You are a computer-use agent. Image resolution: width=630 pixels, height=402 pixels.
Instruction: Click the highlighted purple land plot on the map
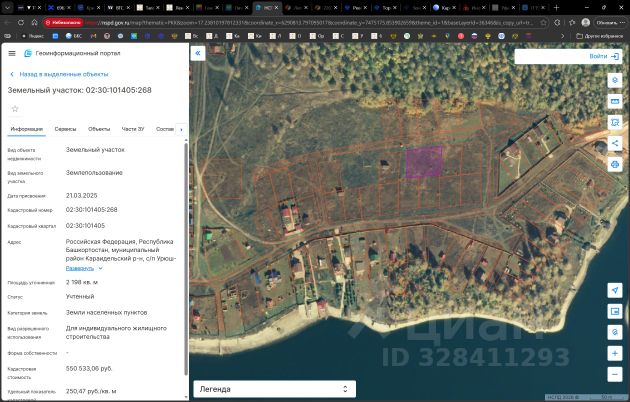pyautogui.click(x=423, y=162)
